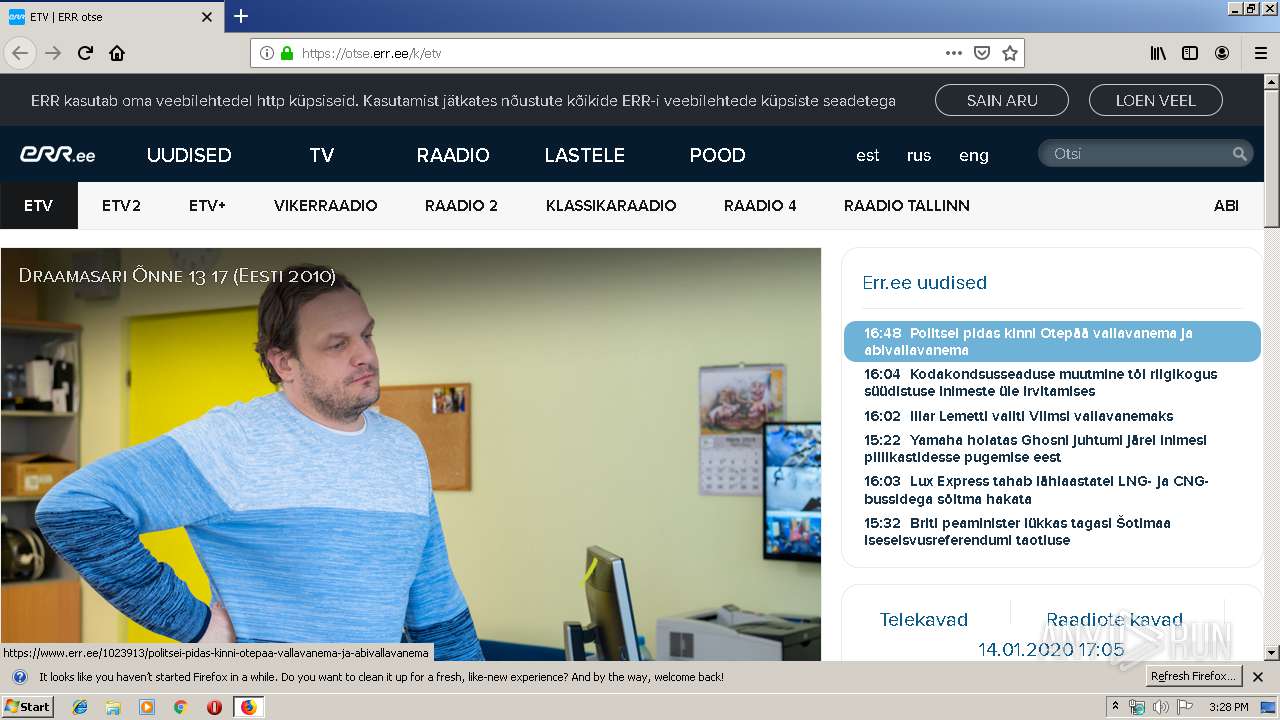Select RAADIO 4 channel tab
This screenshot has height=720, width=1280.
760,206
